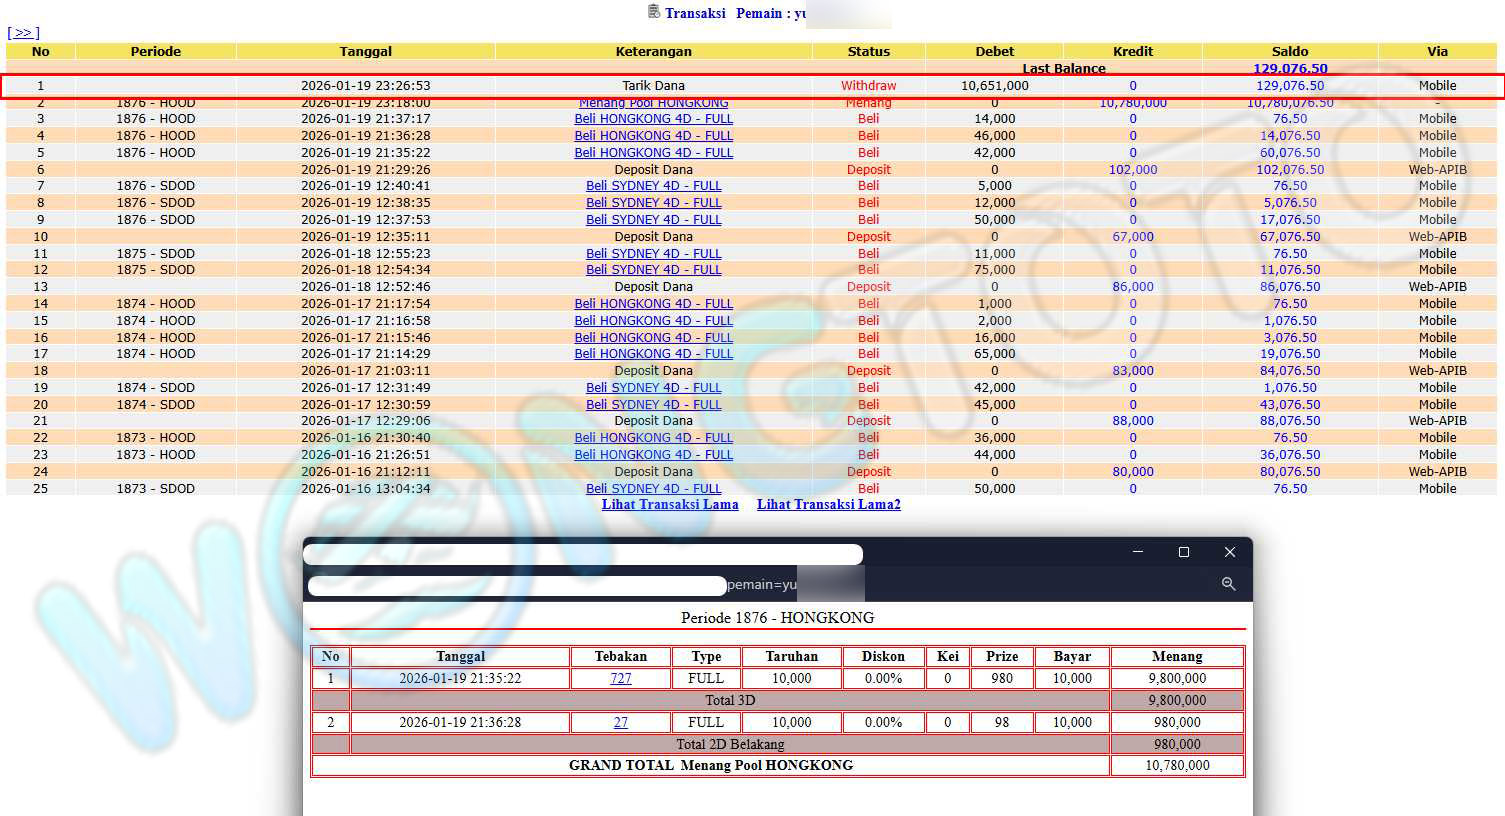Open Beli HONGKONG 4D link in row 14
The height and width of the screenshot is (816, 1505).
coord(653,304)
